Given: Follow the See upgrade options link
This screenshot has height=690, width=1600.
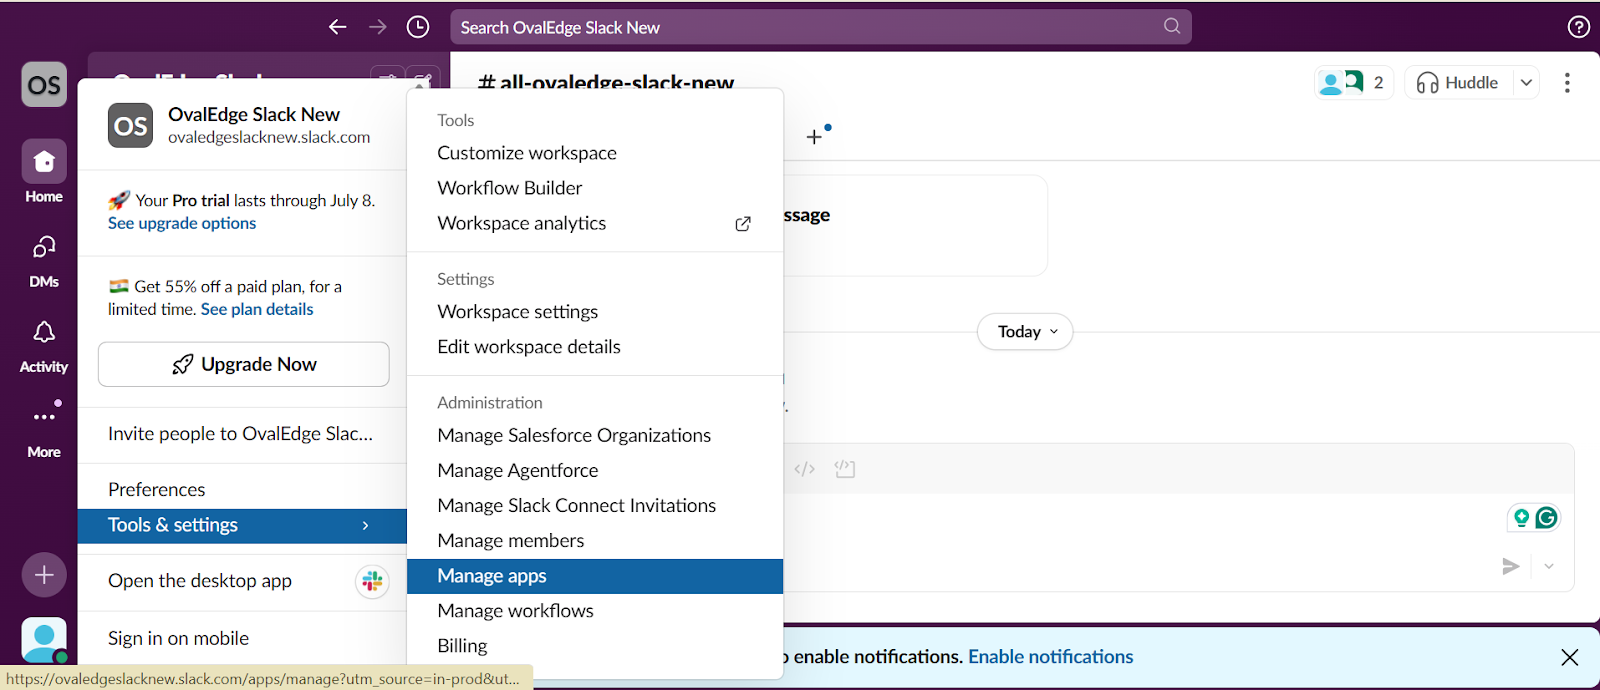Looking at the screenshot, I should (182, 224).
